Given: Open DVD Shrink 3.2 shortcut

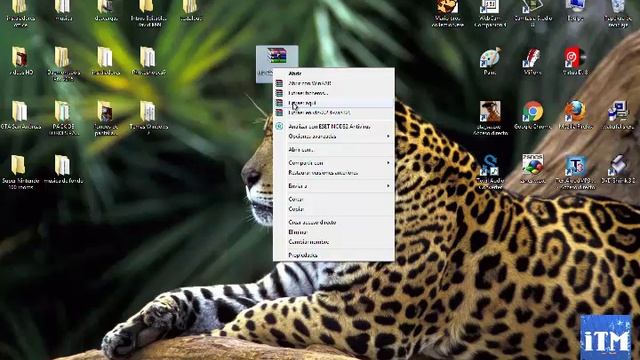Looking at the screenshot, I should (x=618, y=165).
